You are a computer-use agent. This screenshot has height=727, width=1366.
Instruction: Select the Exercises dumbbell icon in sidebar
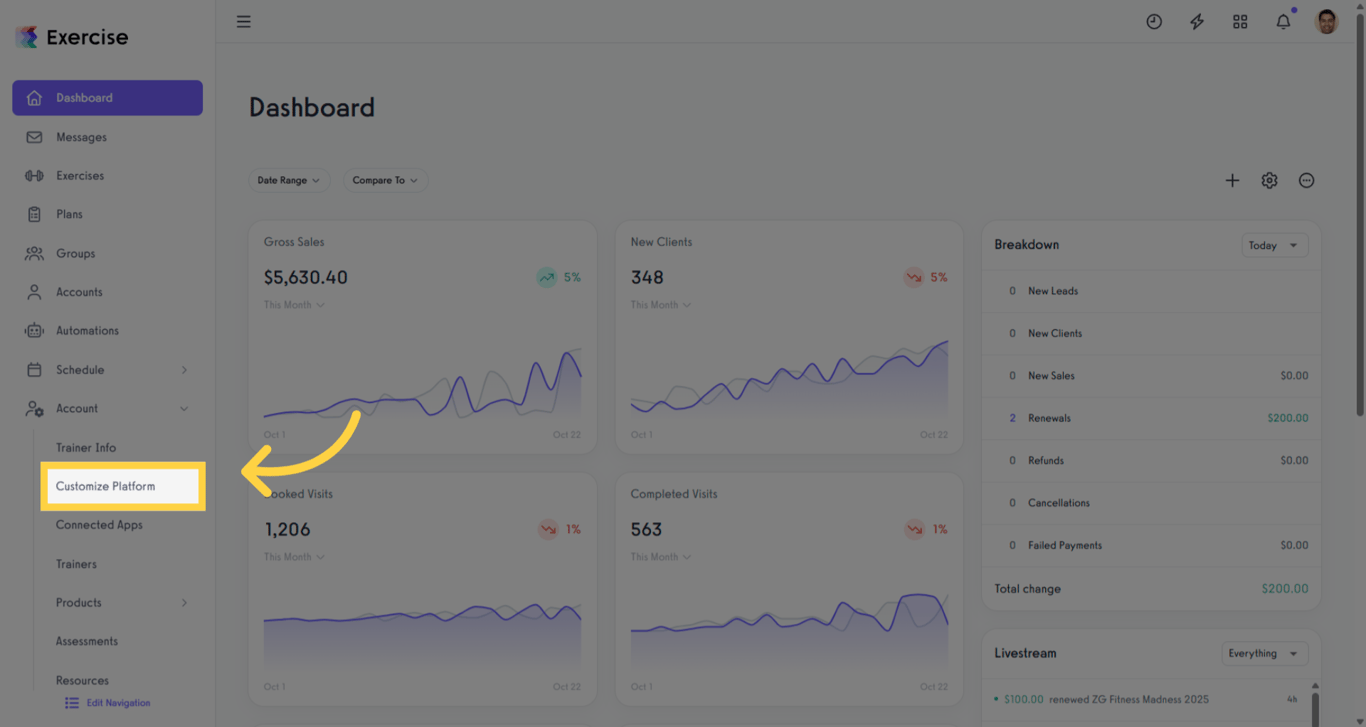(x=36, y=175)
